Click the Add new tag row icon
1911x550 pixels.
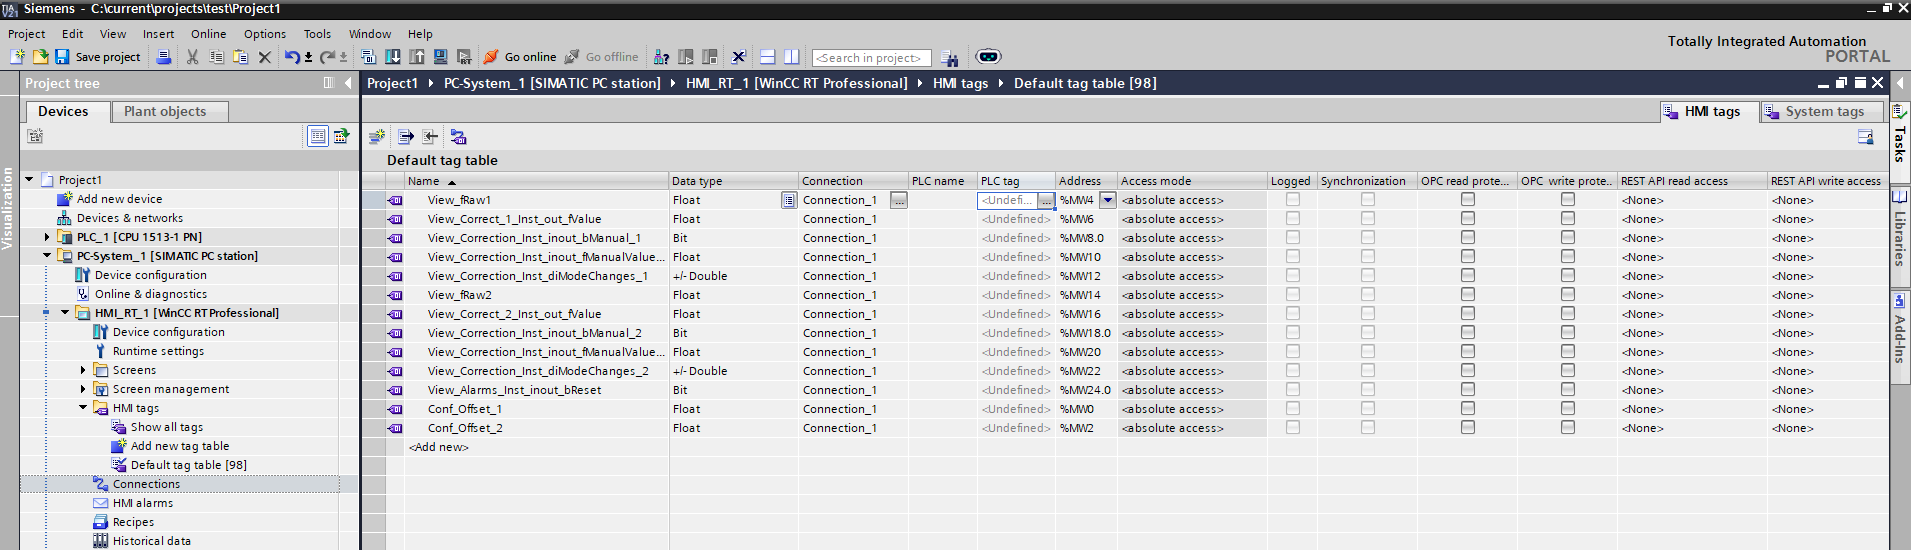(x=377, y=136)
